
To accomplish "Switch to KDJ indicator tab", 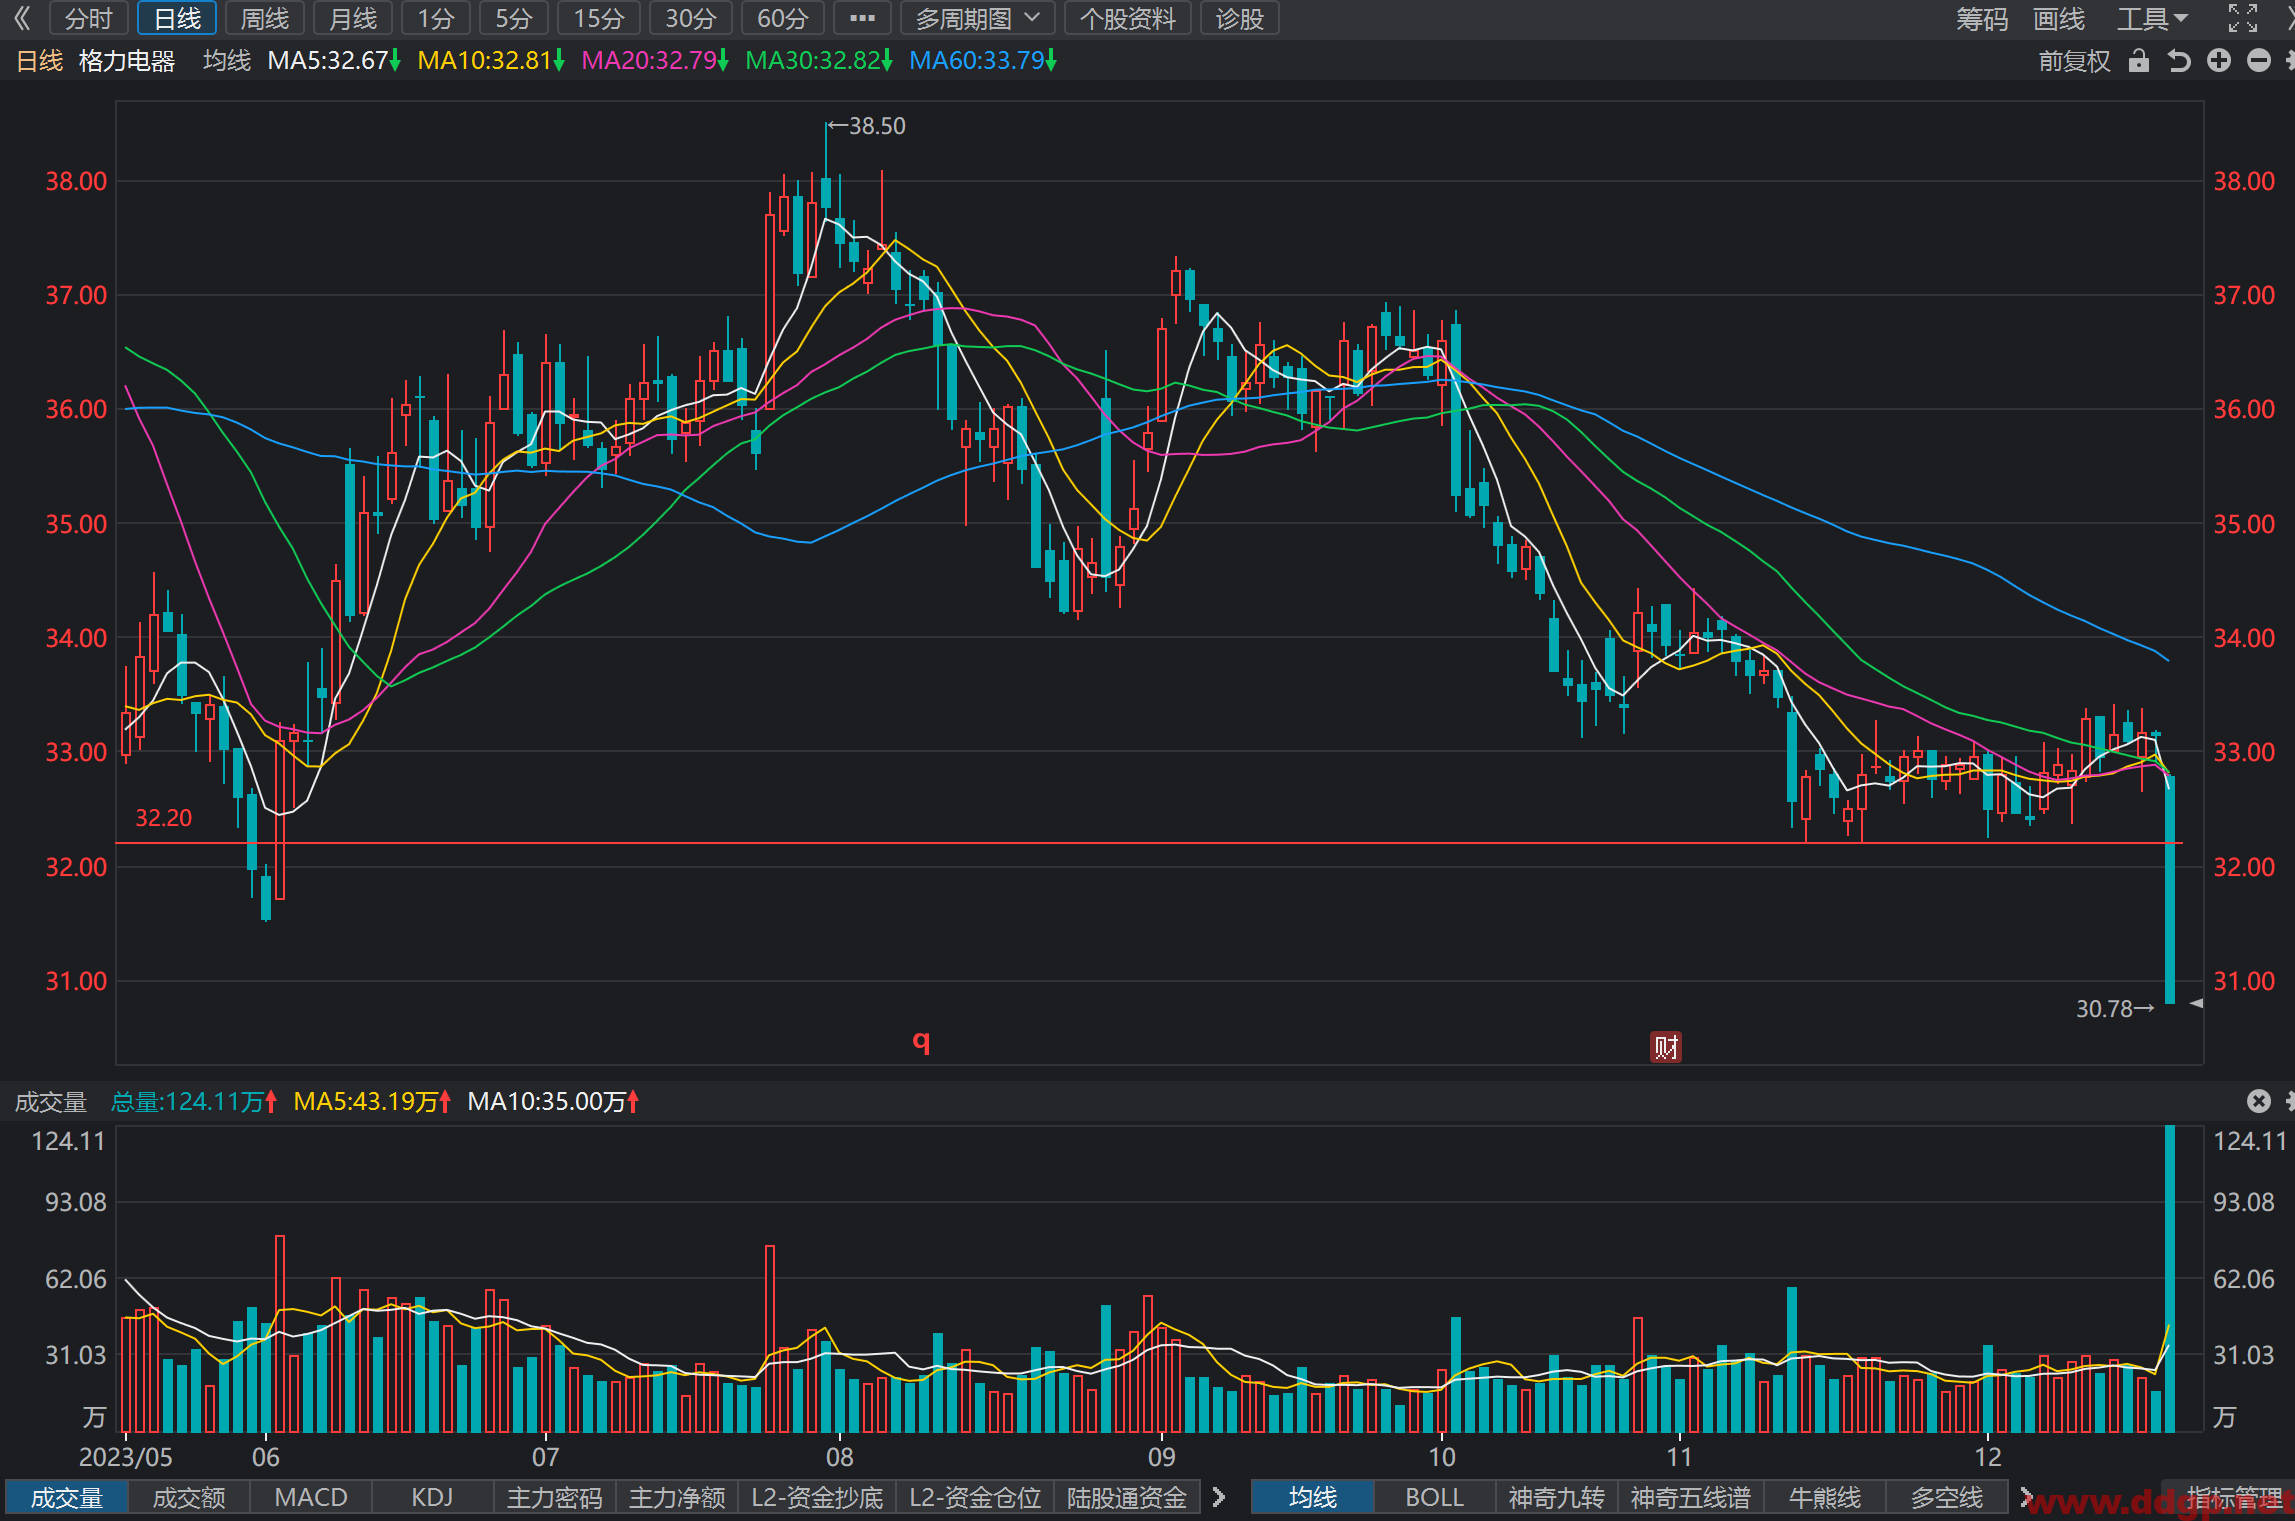I will coord(432,1497).
